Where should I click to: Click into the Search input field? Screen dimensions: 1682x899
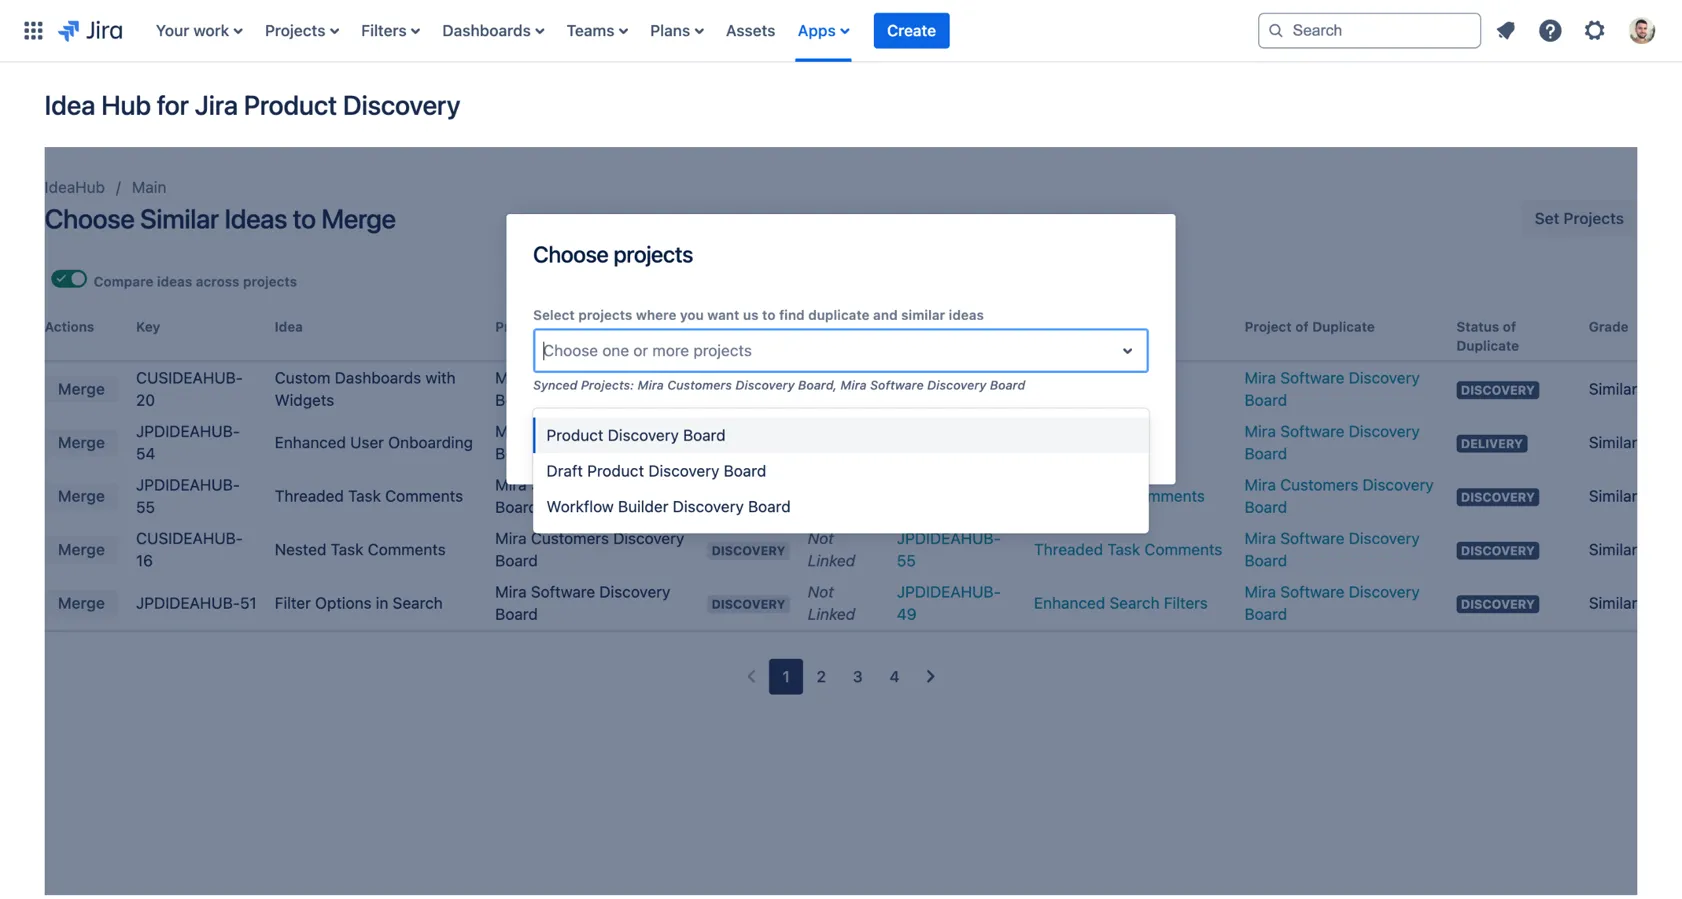point(1370,30)
